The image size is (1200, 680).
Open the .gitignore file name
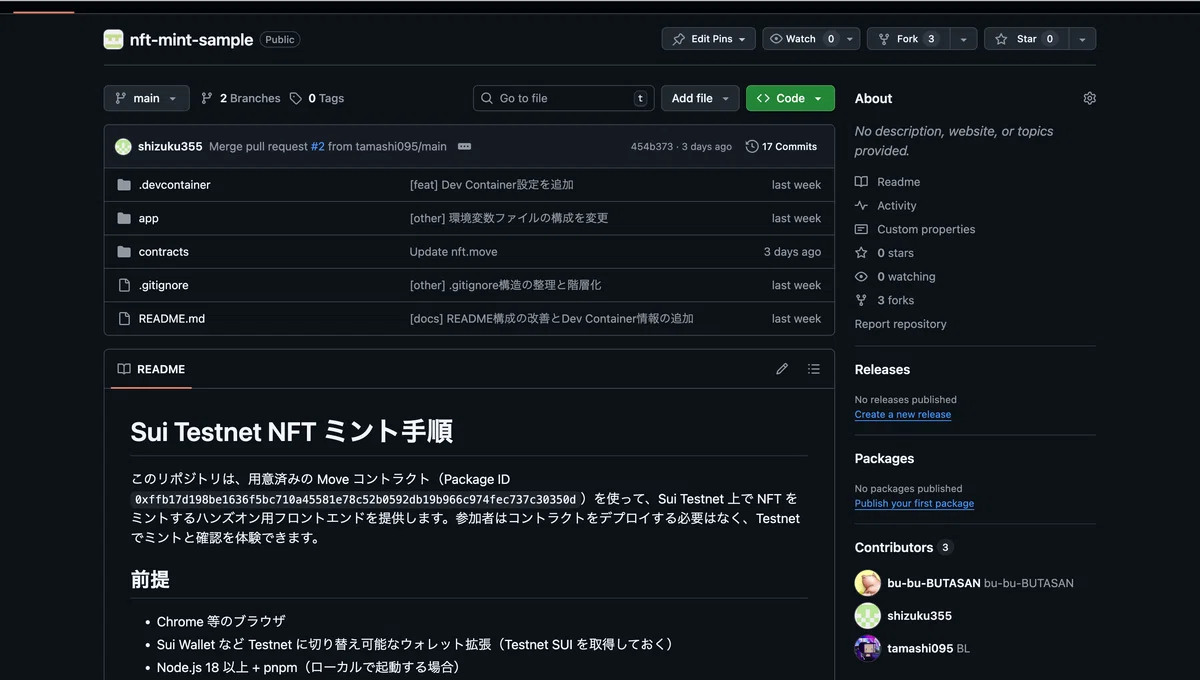(x=164, y=285)
